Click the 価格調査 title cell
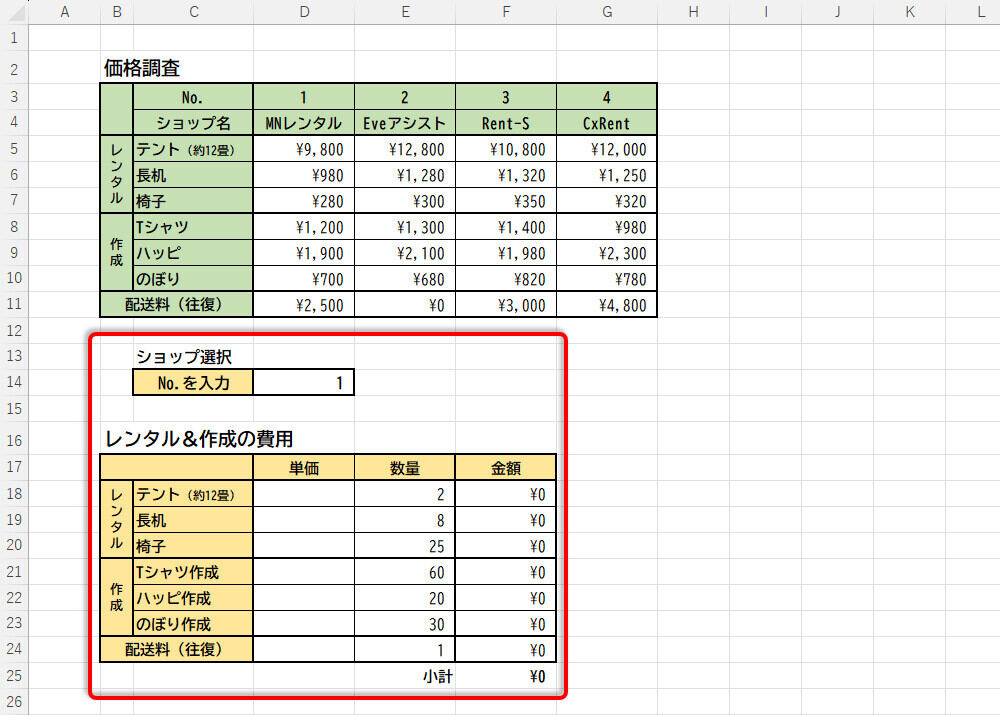This screenshot has width=1000, height=715. click(142, 69)
